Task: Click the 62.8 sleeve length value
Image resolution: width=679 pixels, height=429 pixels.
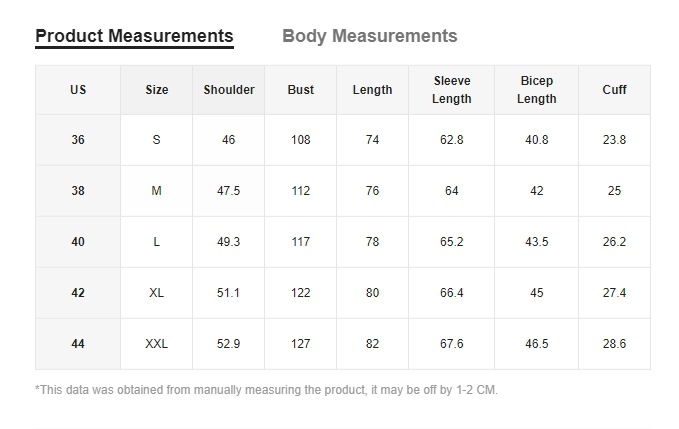Action: (x=452, y=140)
